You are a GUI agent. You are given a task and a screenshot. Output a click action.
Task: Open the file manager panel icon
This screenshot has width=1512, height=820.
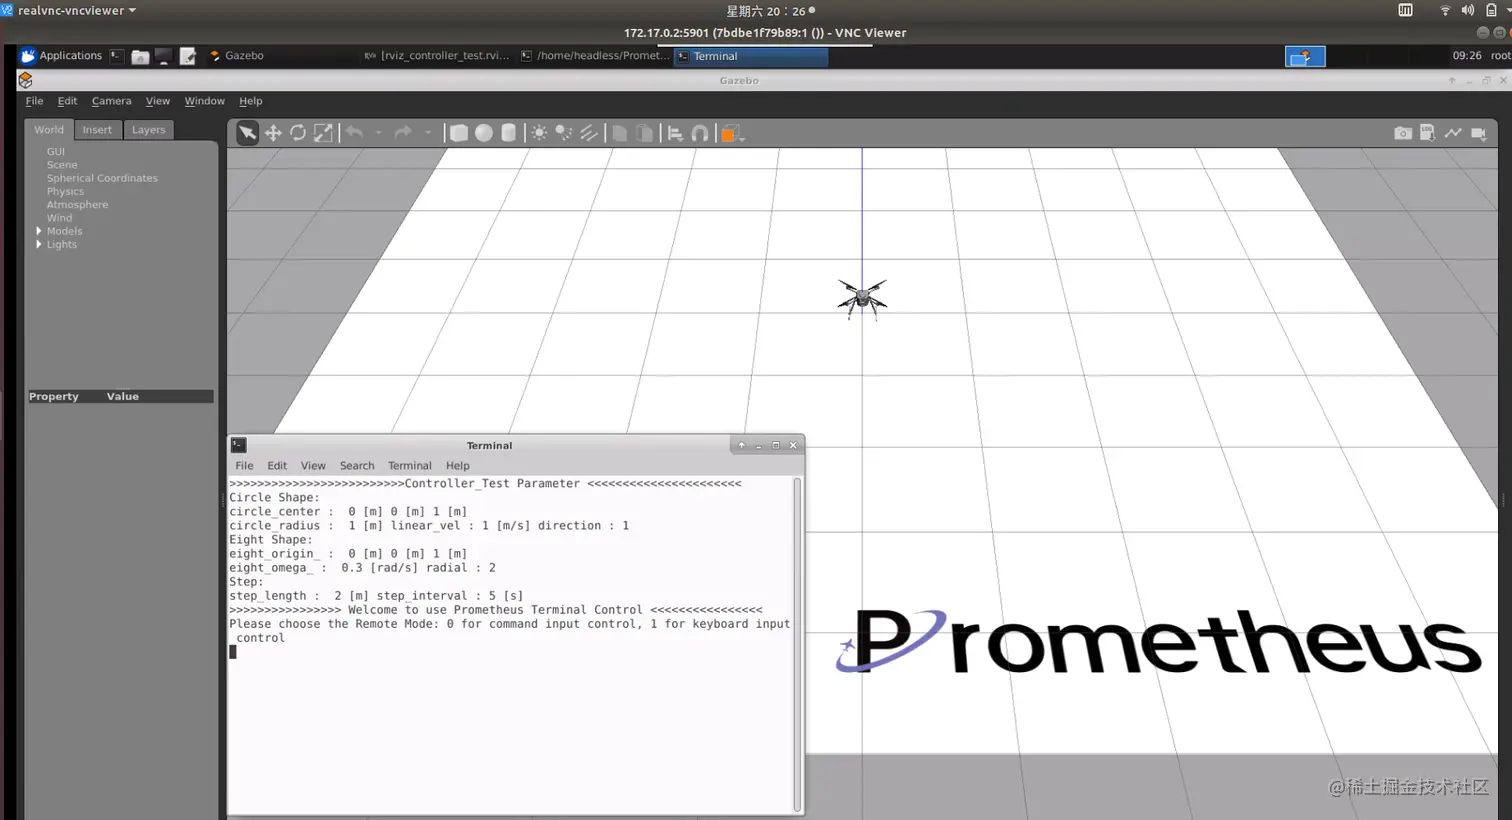click(x=140, y=57)
